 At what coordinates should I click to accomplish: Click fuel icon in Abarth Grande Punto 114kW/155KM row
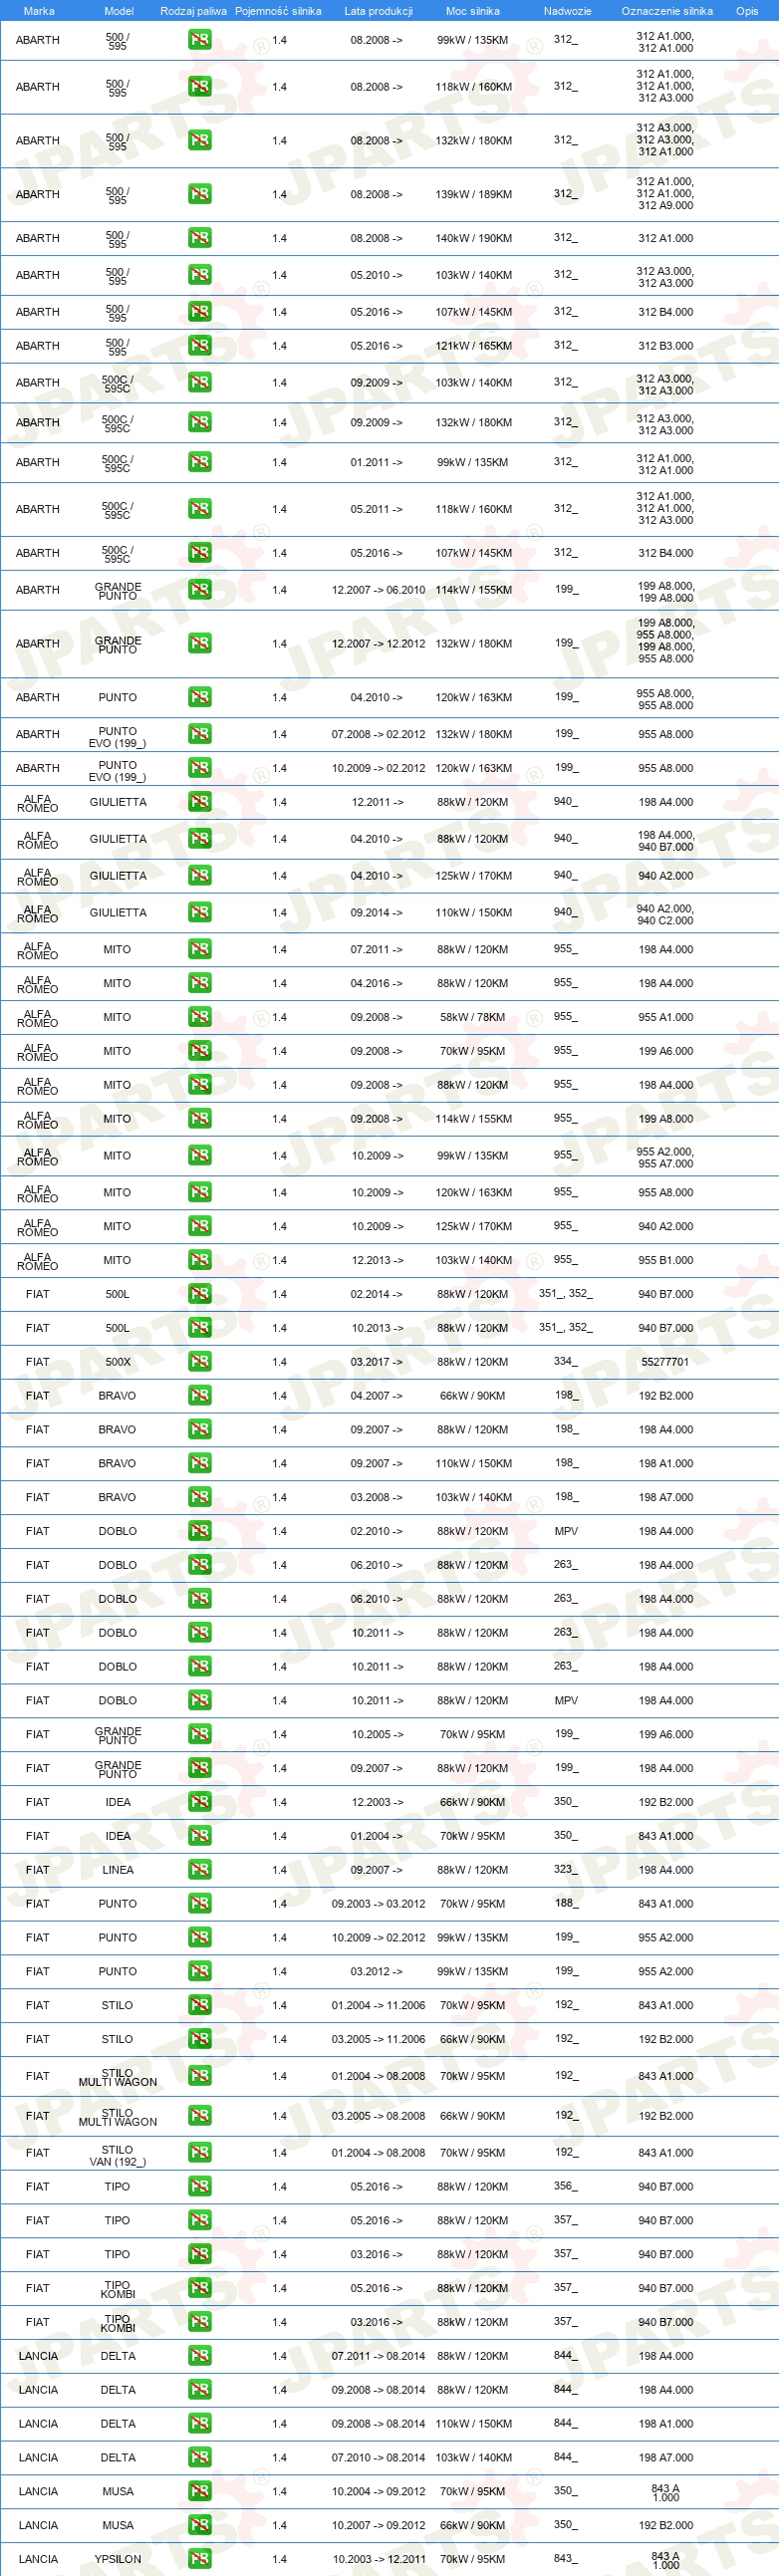click(199, 590)
